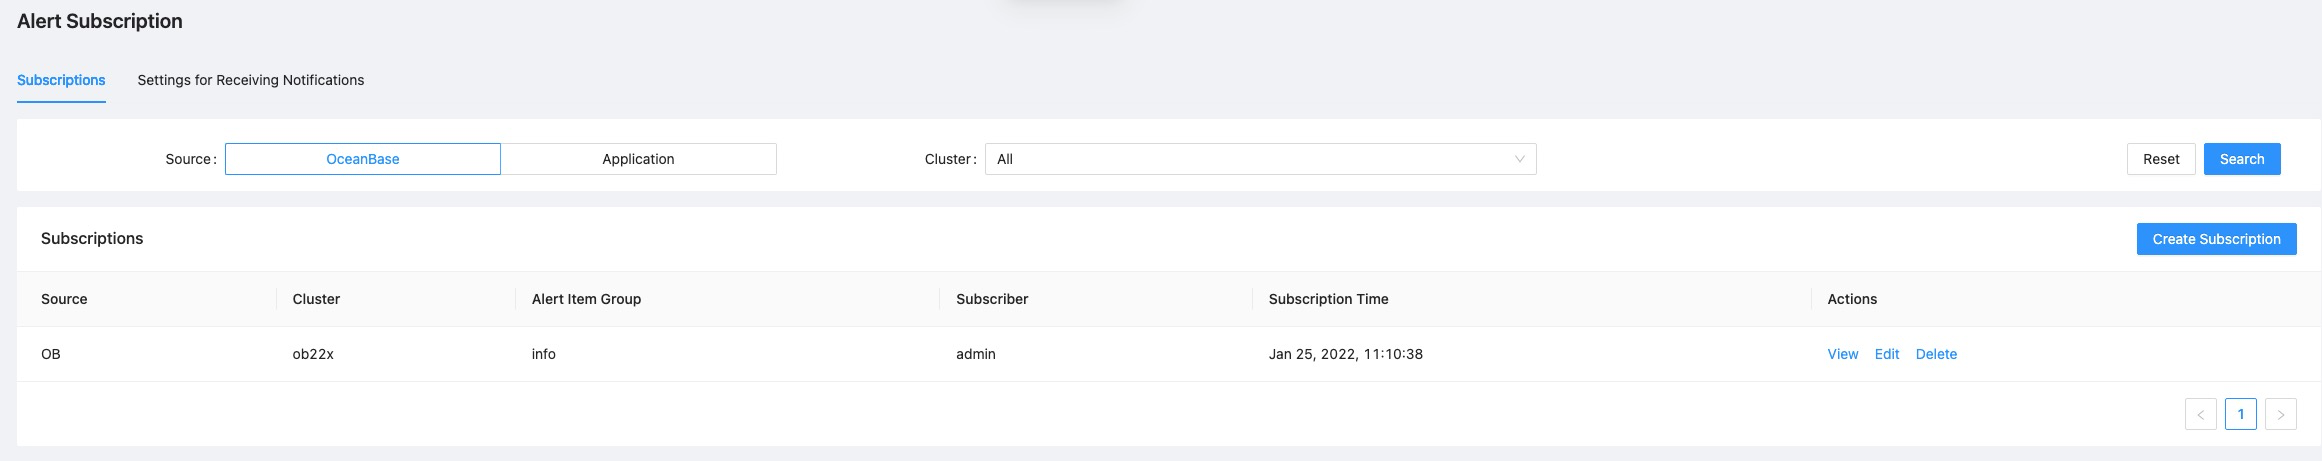Image resolution: width=2322 pixels, height=461 pixels.
Task: Open Settings for Receiving Notifications tab
Action: point(250,80)
